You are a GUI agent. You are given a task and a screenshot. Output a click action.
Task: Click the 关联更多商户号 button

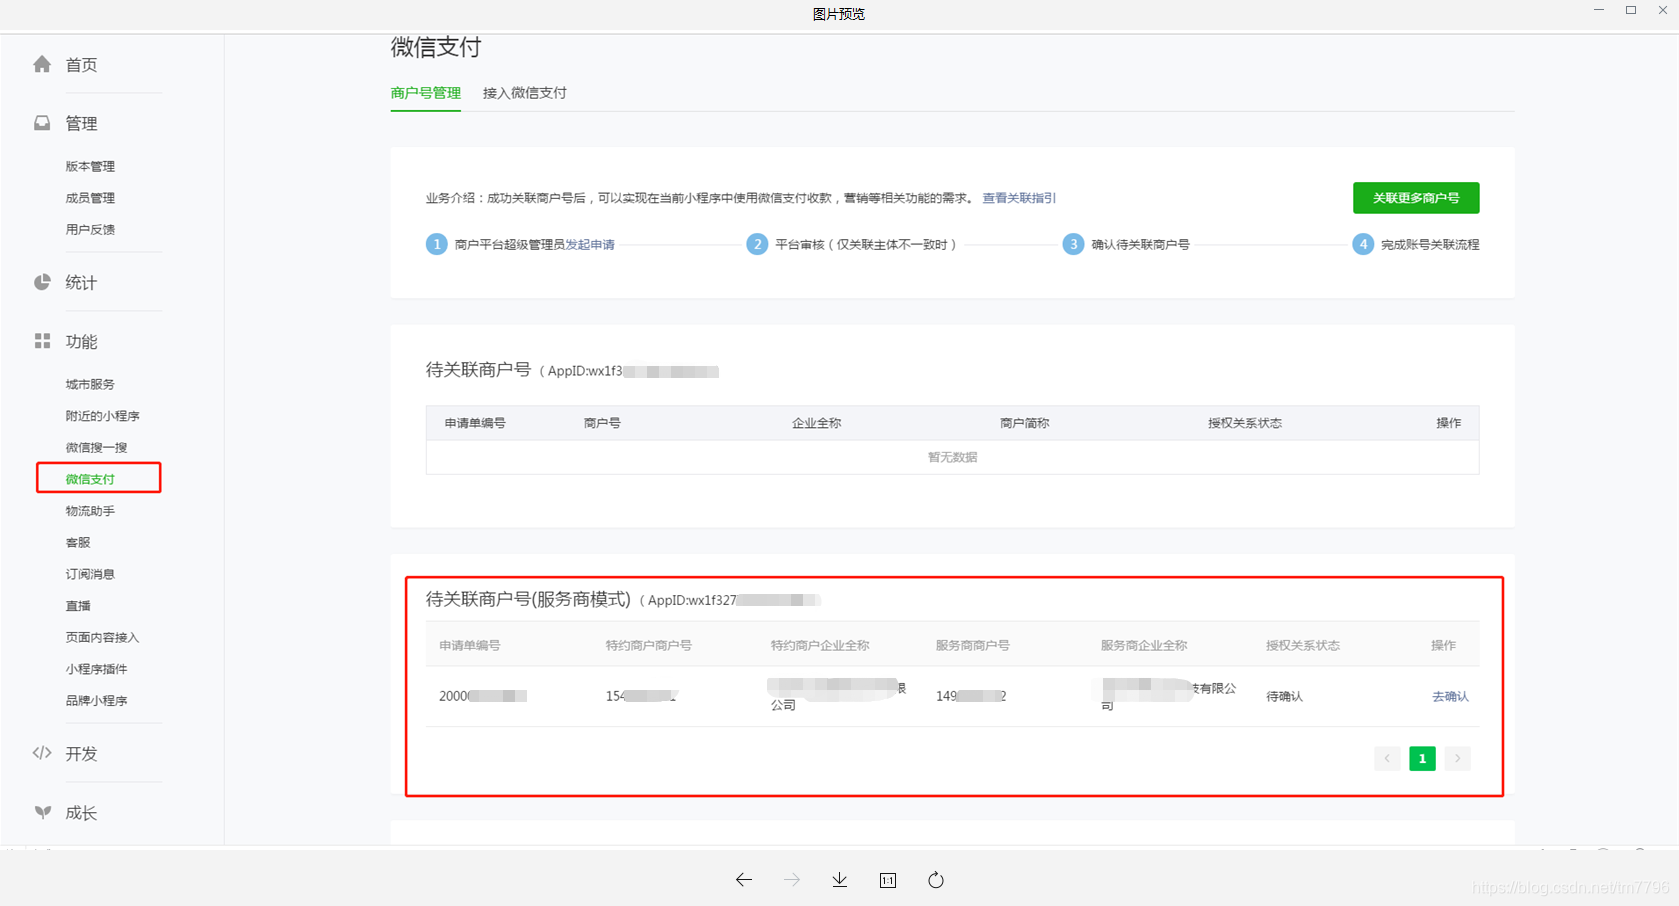(1416, 198)
